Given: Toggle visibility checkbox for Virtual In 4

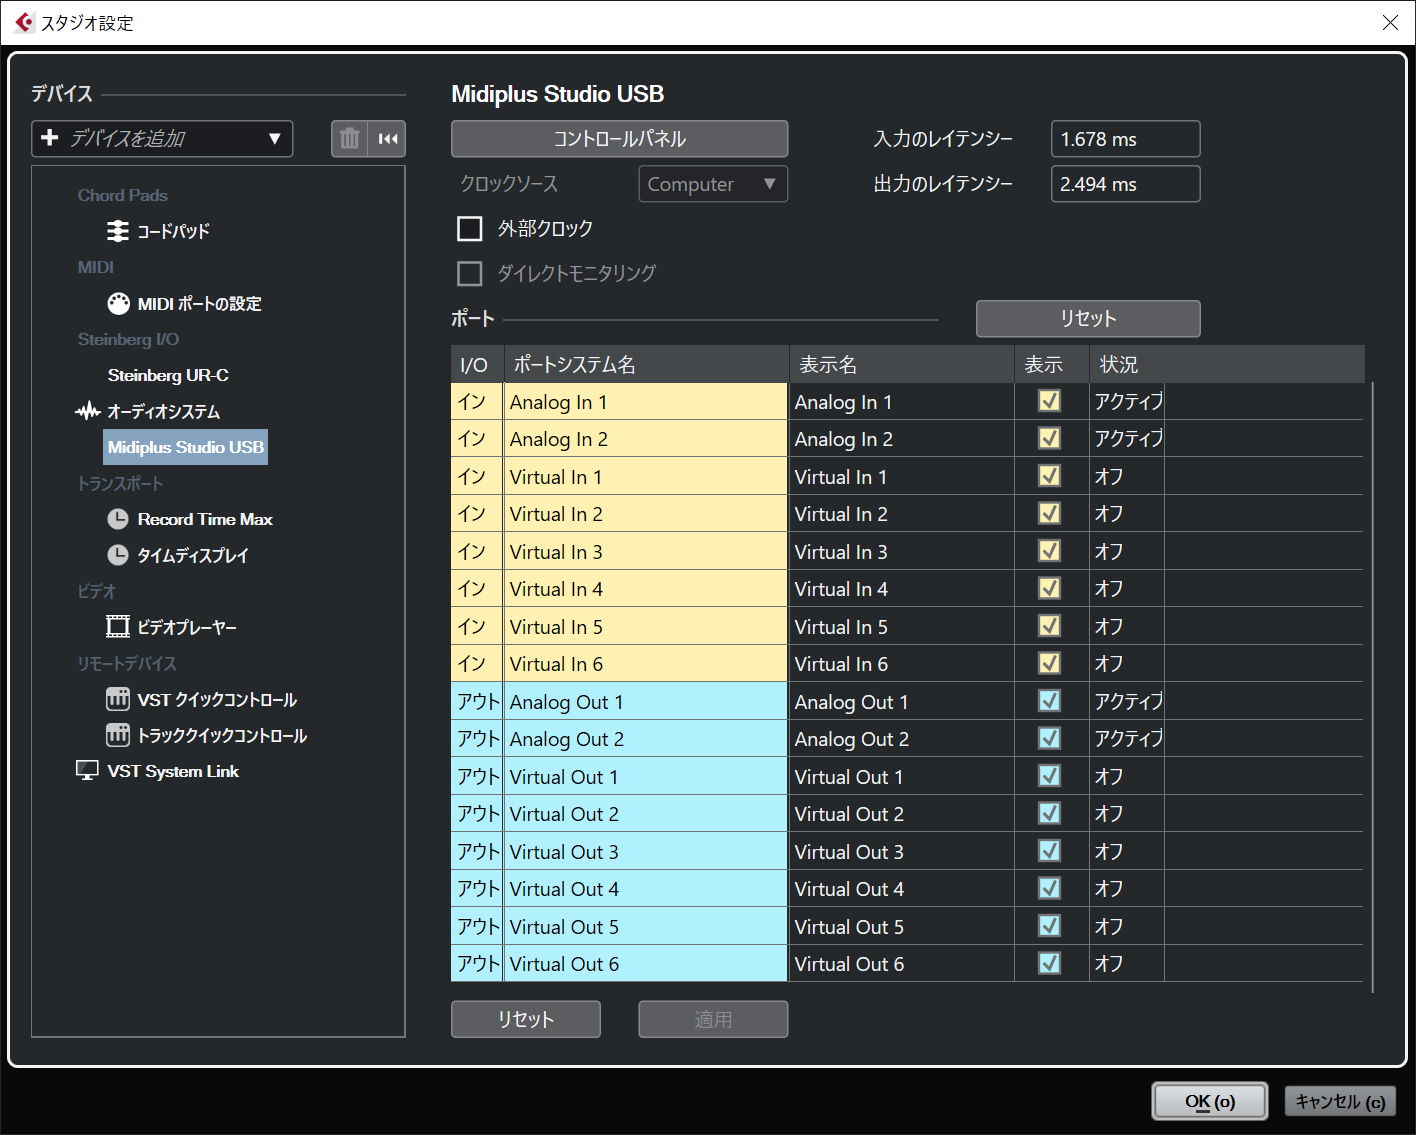Looking at the screenshot, I should pyautogui.click(x=1049, y=588).
